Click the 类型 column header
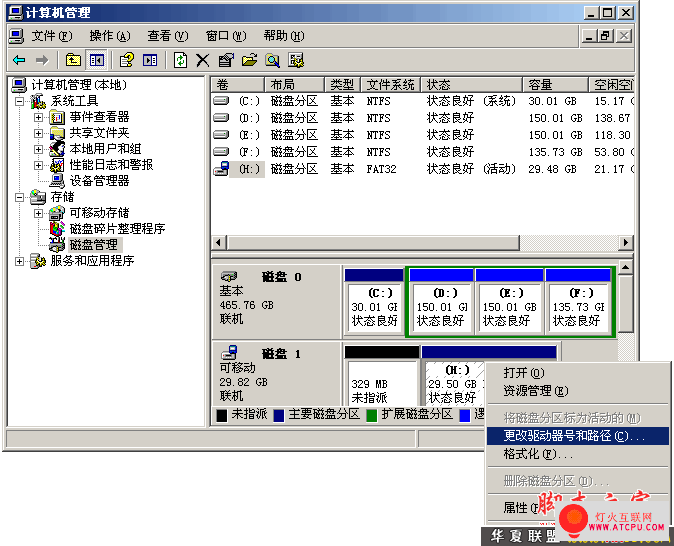 (x=343, y=85)
